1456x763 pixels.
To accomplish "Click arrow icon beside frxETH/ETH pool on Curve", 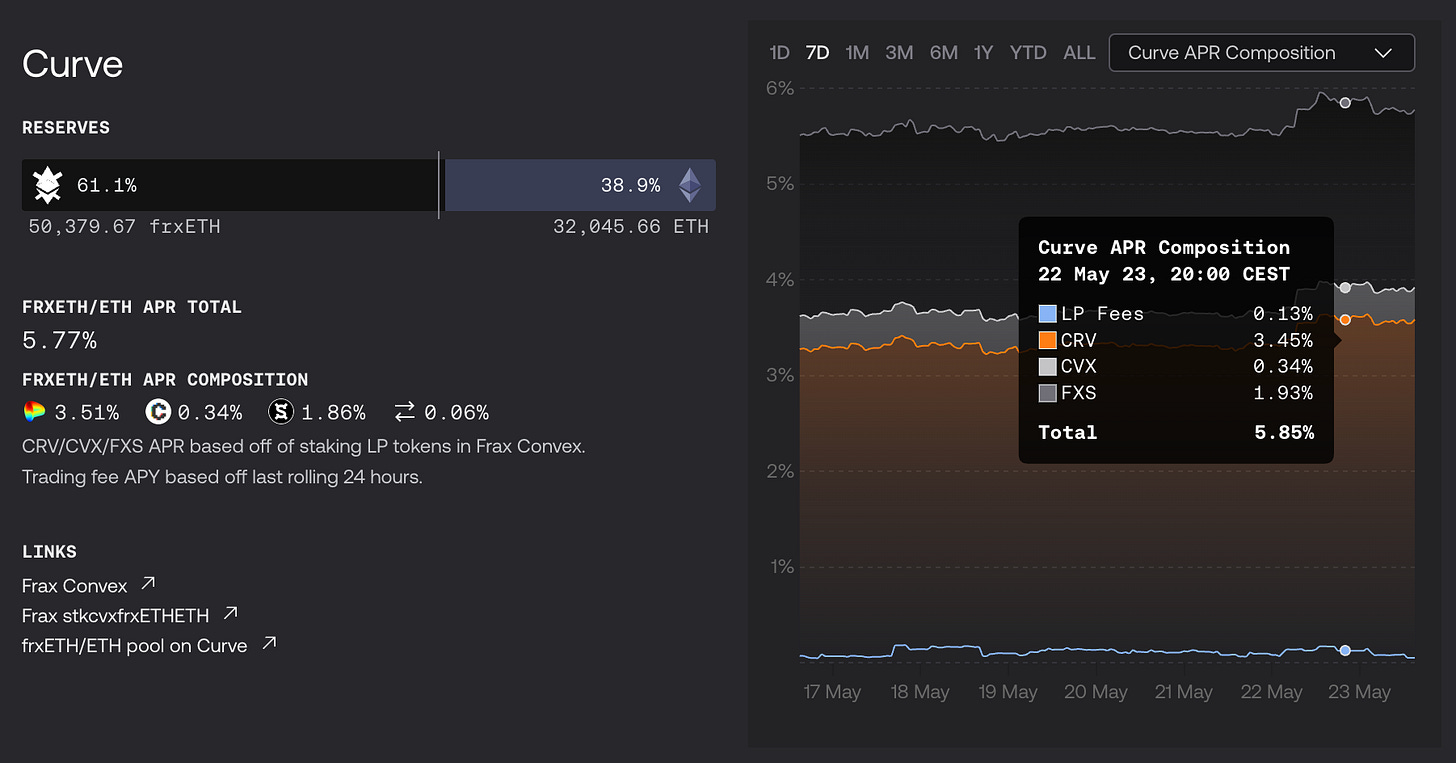I will [x=268, y=643].
